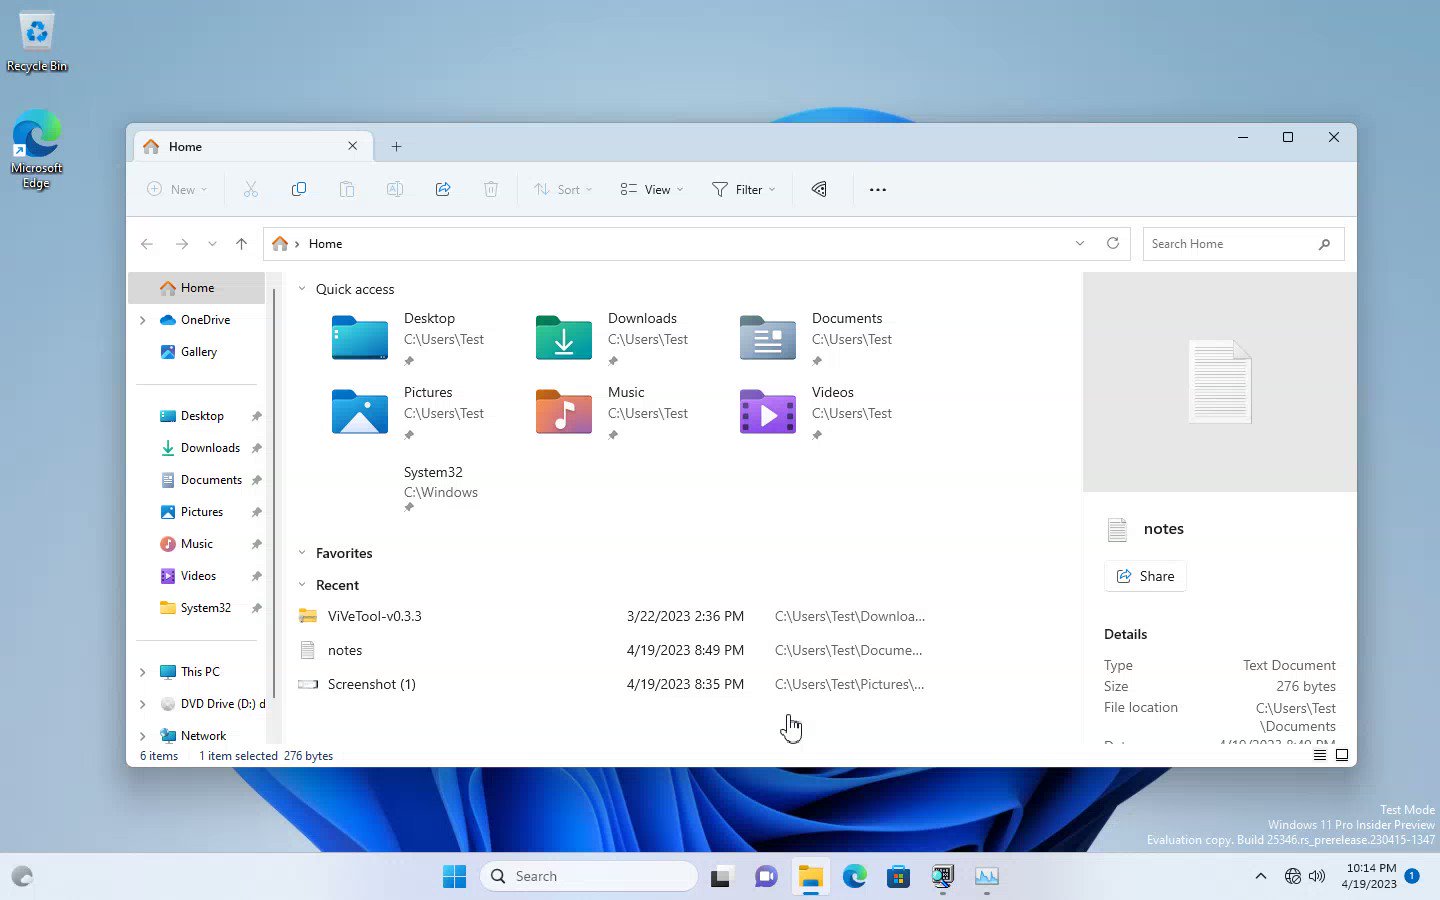
Task: Expand This PC in sidebar
Action: 142,671
